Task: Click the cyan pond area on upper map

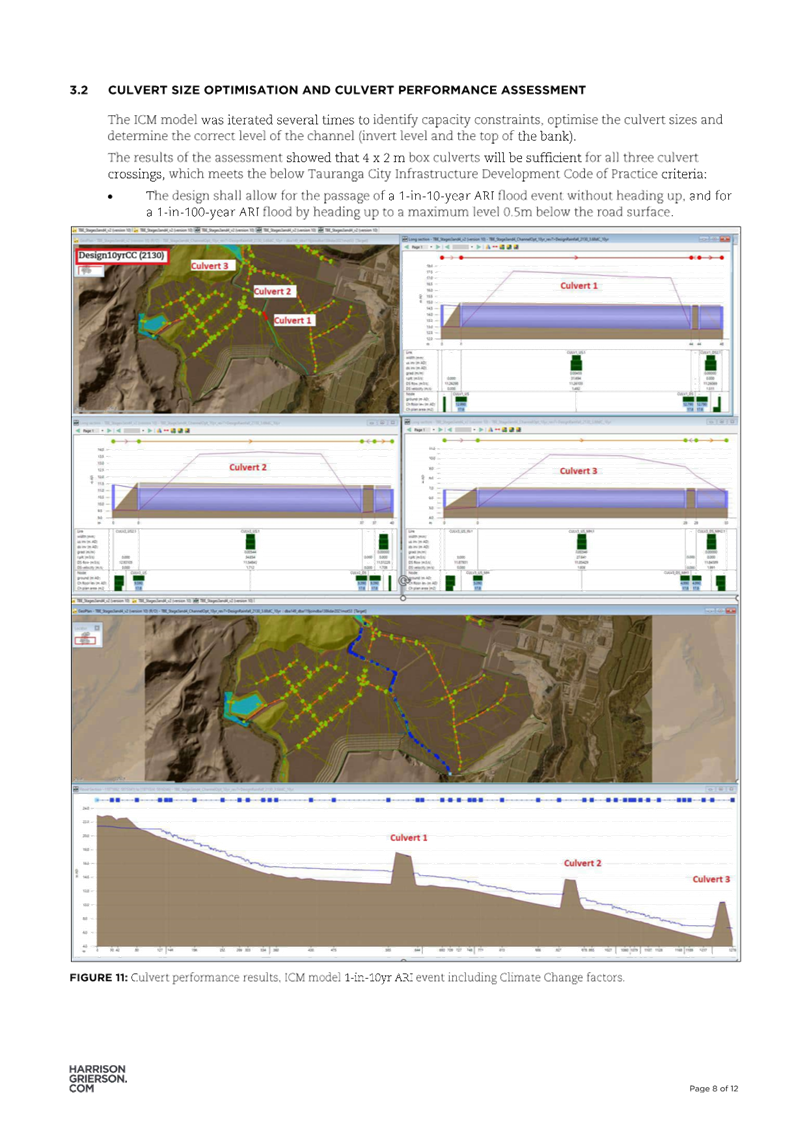Action: coord(155,323)
